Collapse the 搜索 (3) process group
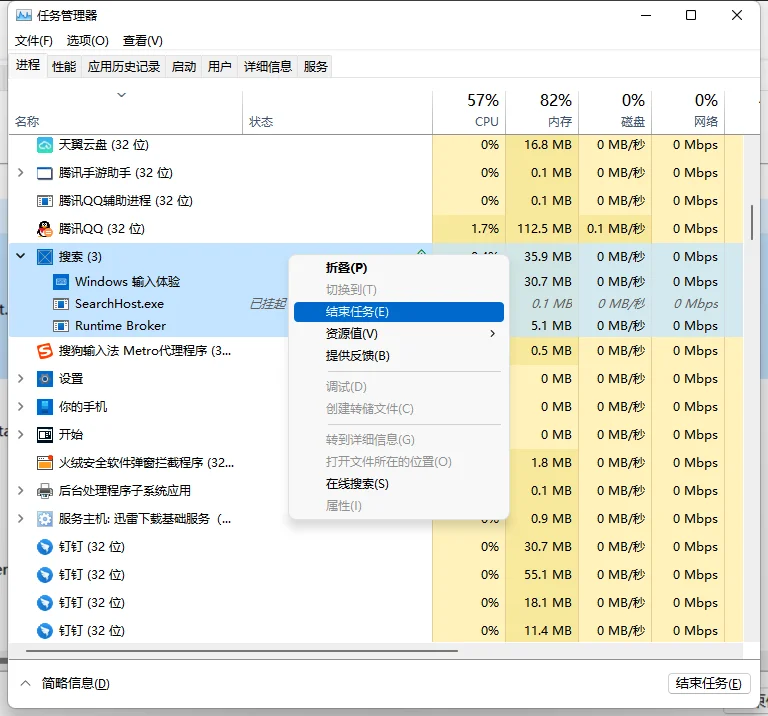This screenshot has height=716, width=768. 21,256
